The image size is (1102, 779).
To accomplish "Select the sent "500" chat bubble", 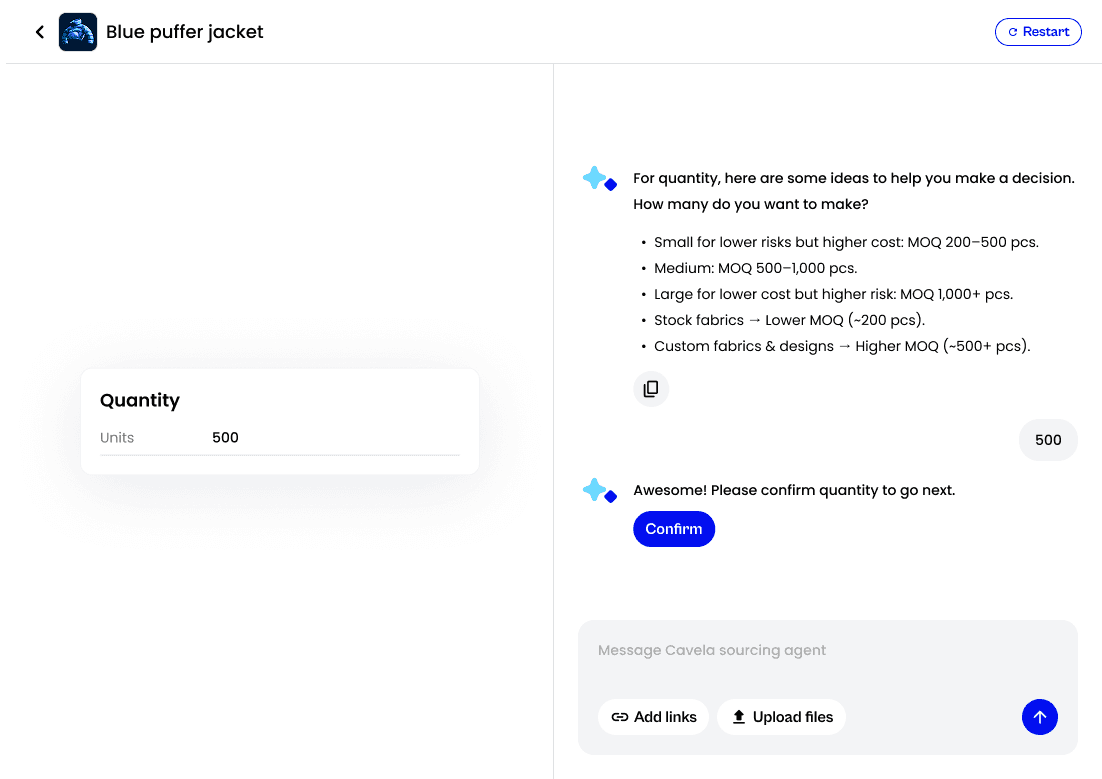I will (1048, 440).
